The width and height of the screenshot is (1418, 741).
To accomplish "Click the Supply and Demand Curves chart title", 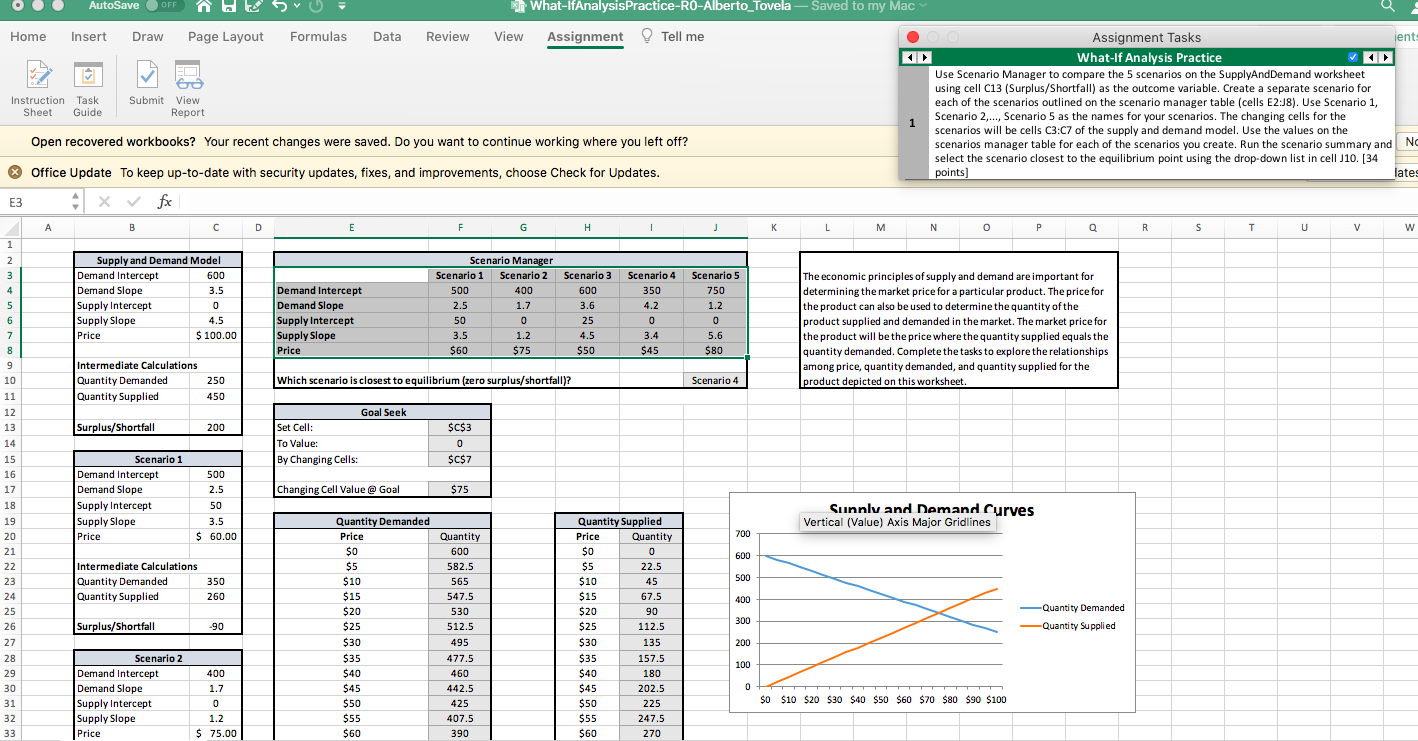I will (932, 510).
